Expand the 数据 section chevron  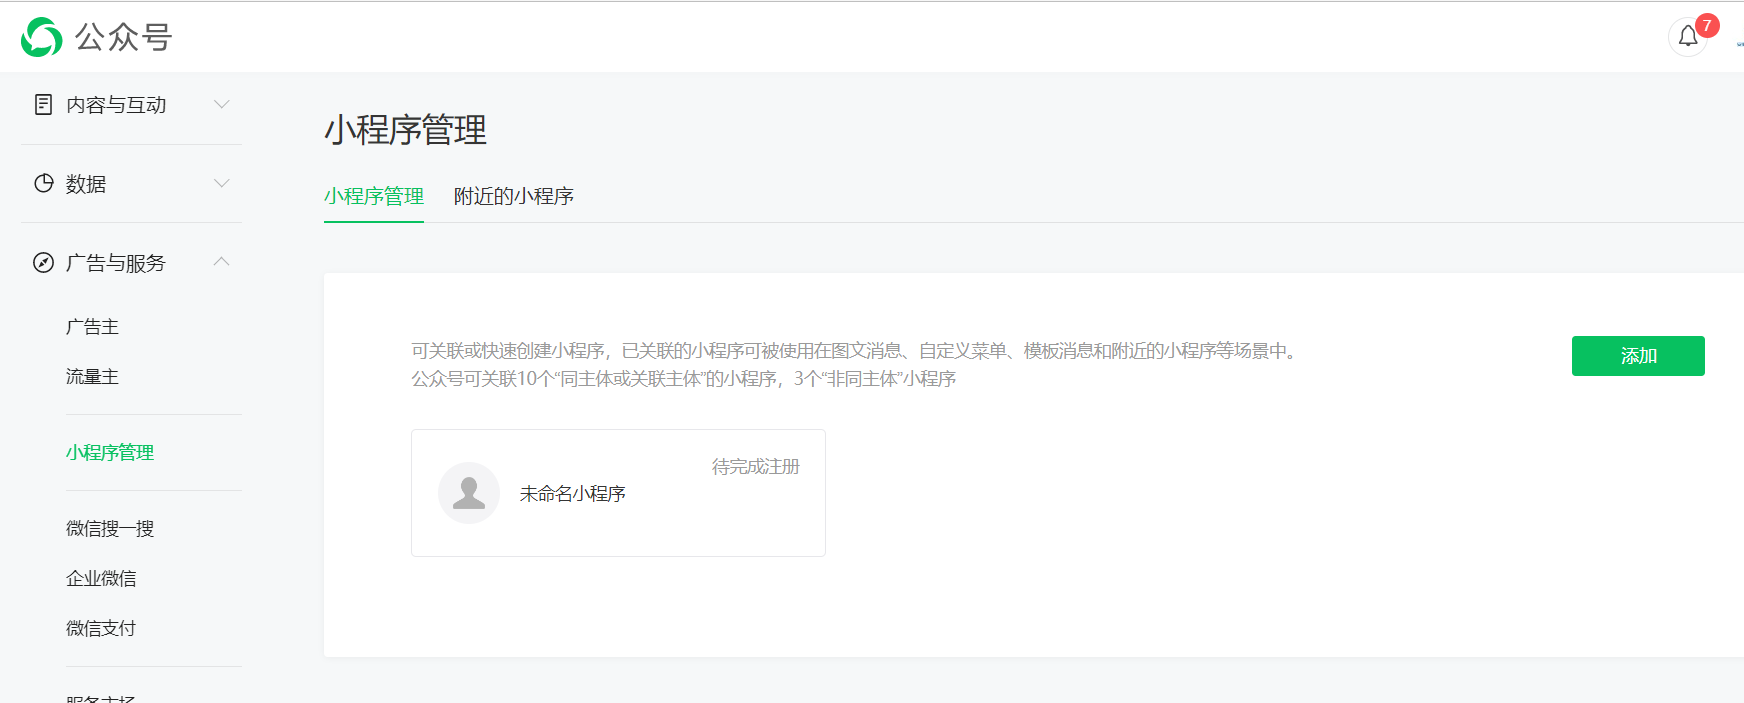coord(222,183)
